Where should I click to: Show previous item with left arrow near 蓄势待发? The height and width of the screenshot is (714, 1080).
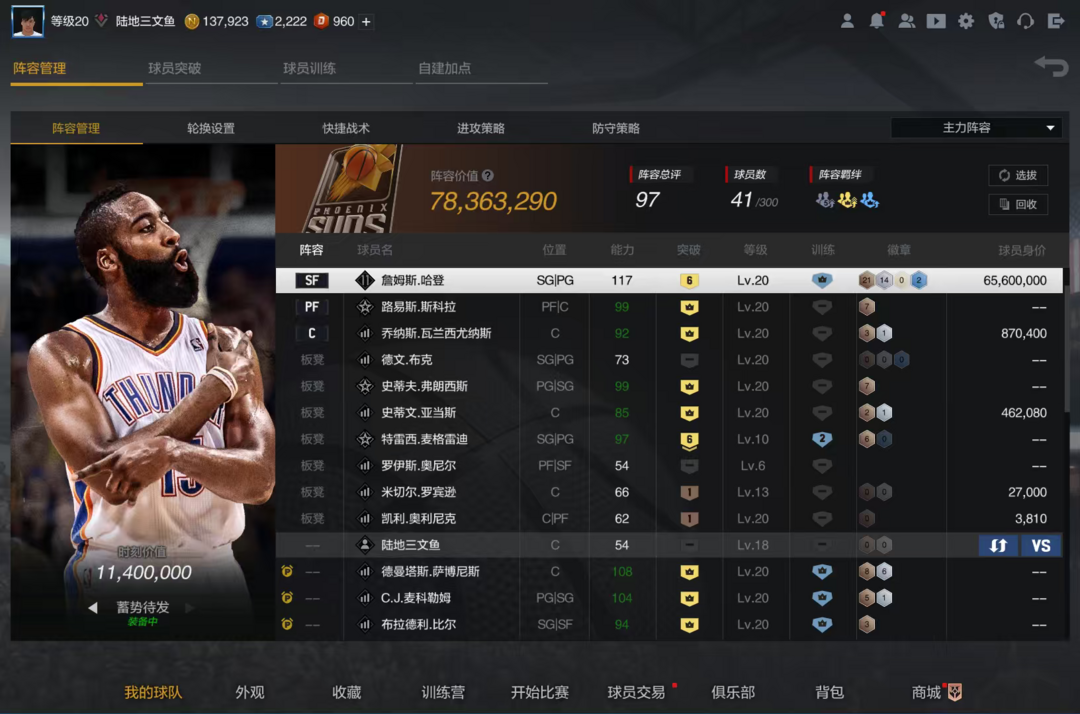[x=92, y=607]
